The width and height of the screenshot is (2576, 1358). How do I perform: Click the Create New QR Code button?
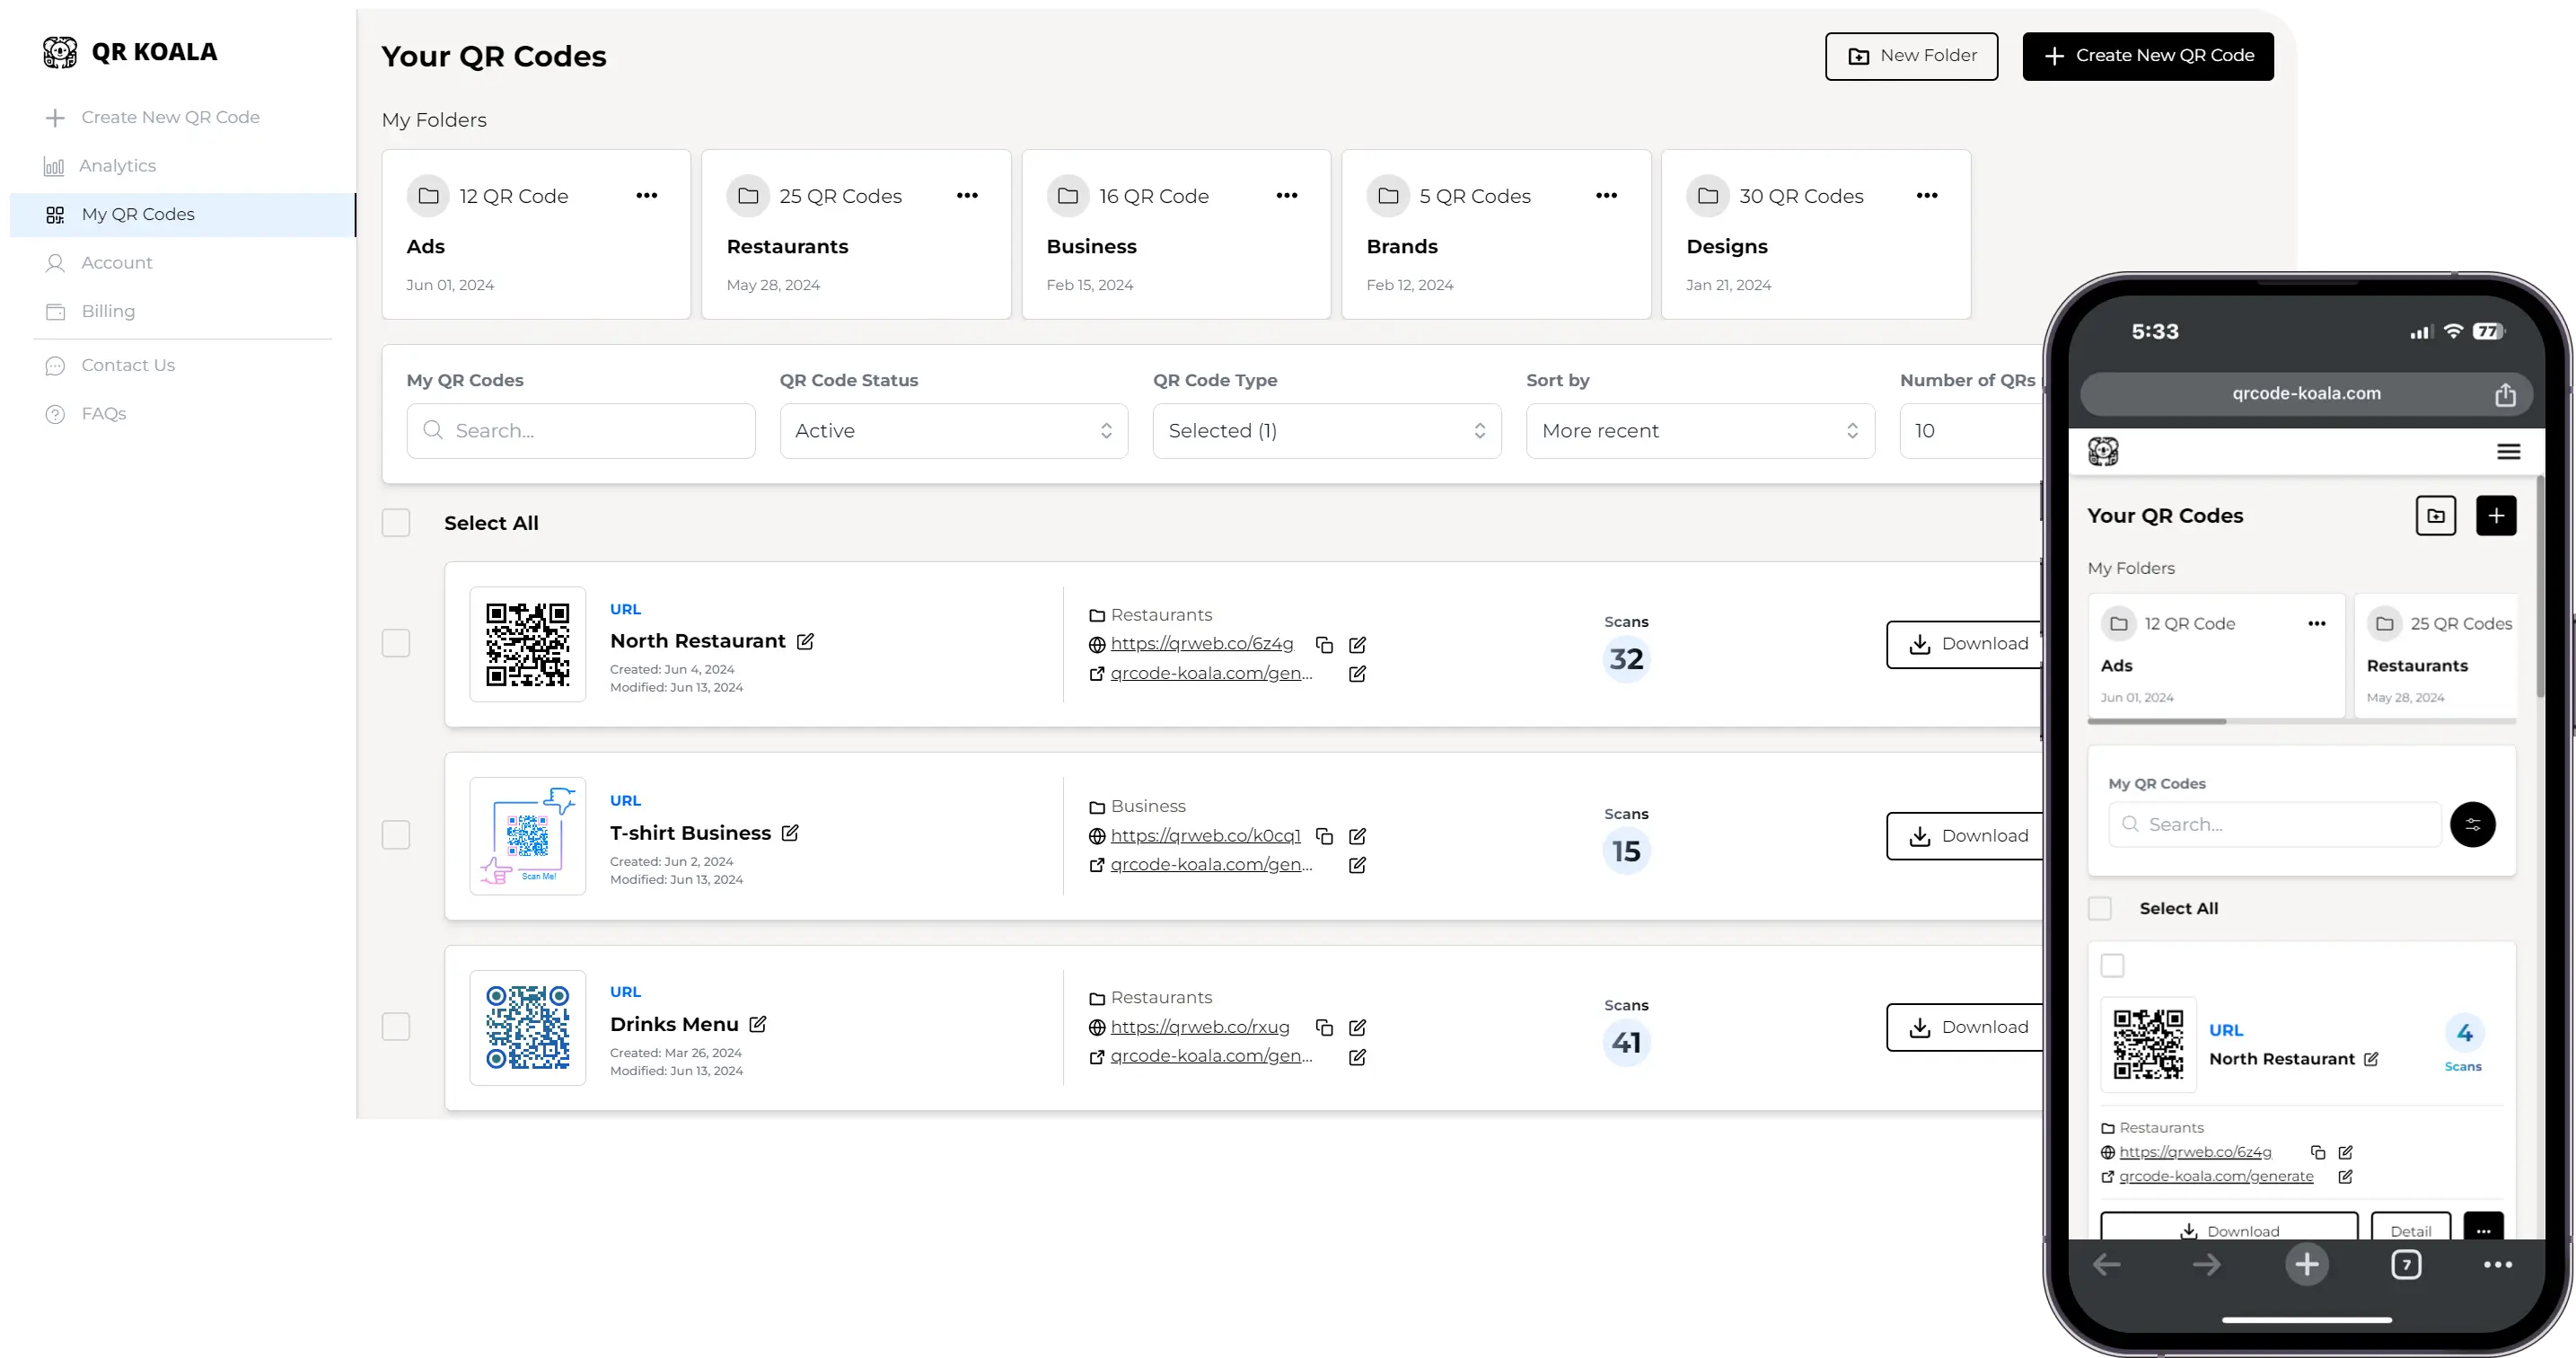[x=2147, y=56]
